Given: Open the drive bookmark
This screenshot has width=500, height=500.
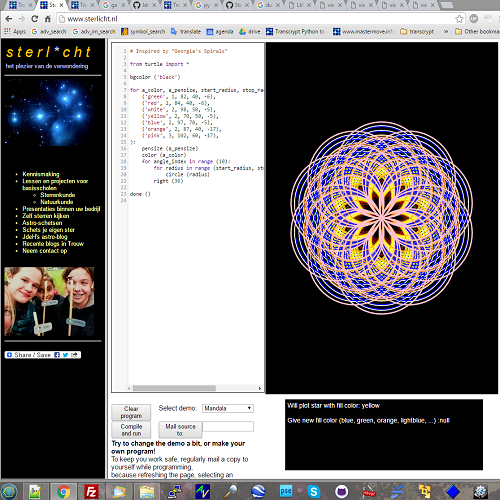Looking at the screenshot, I should coord(250,32).
